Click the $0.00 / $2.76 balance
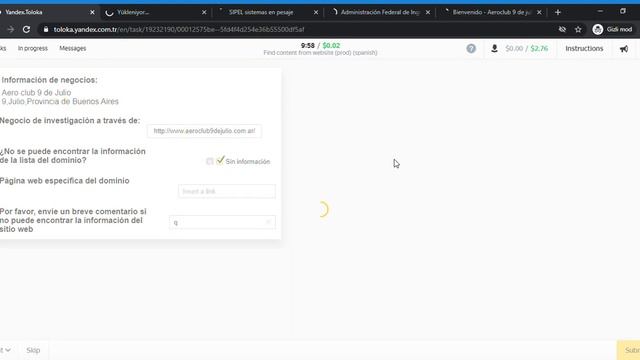The height and width of the screenshot is (360, 640). click(x=527, y=49)
